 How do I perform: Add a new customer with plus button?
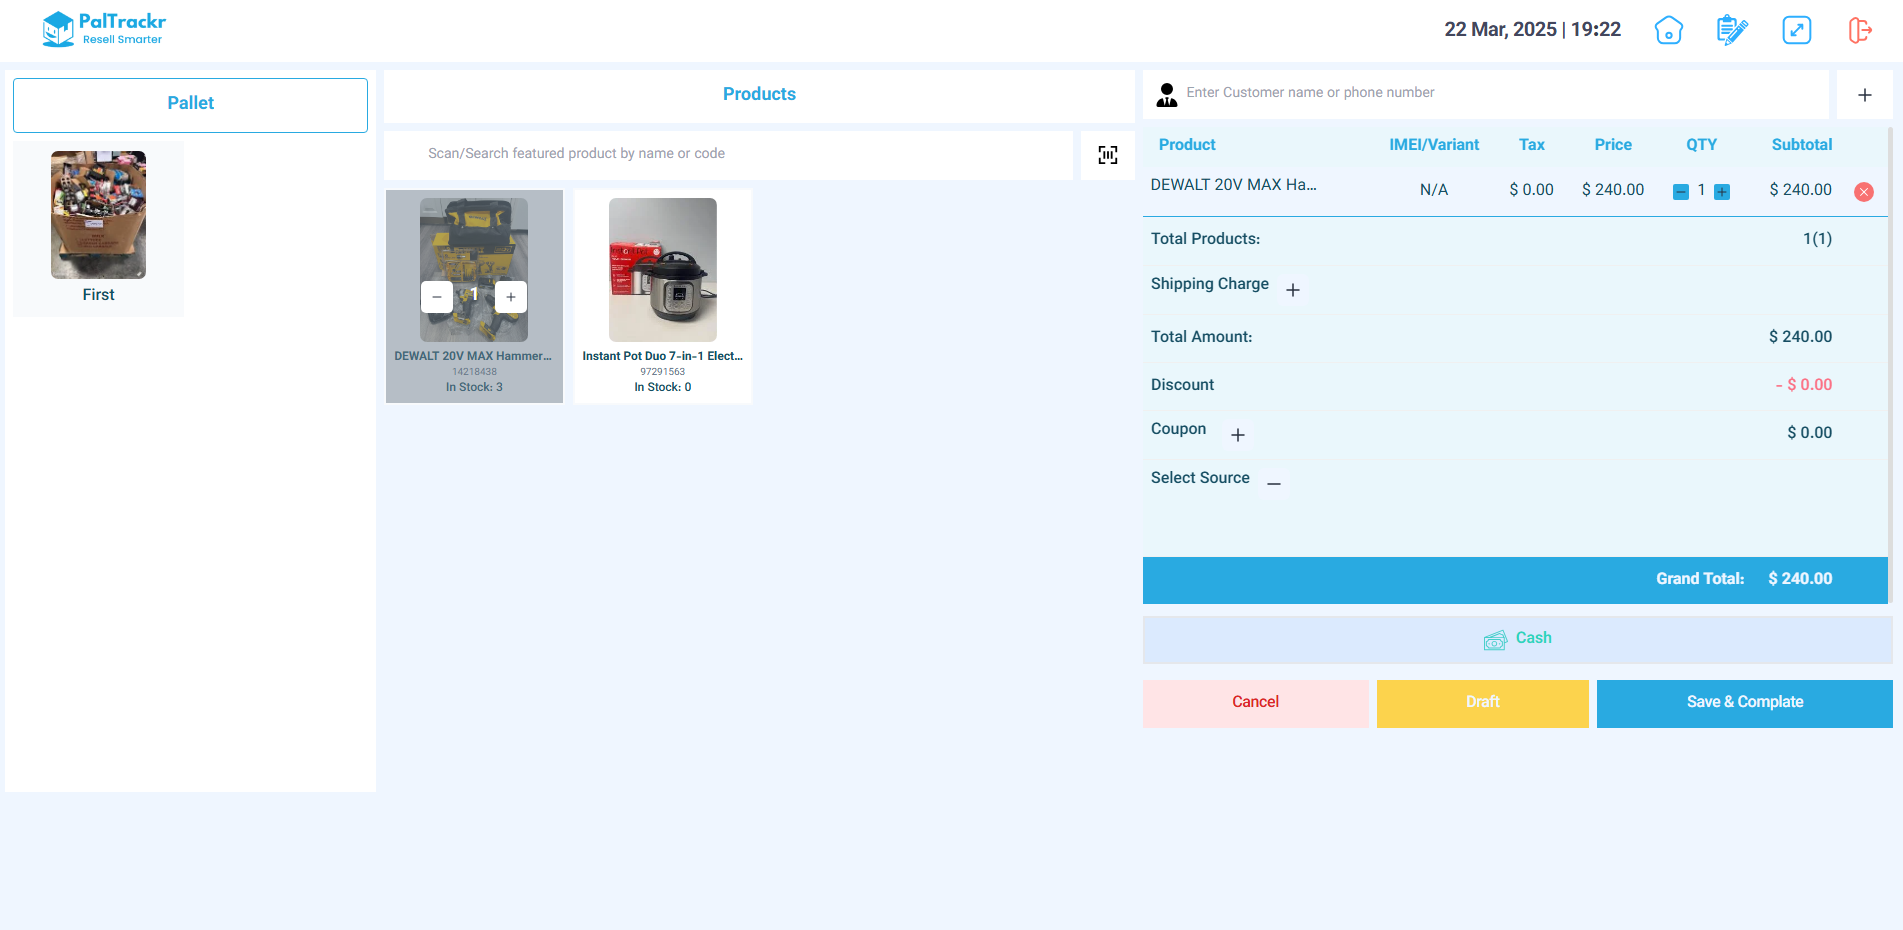click(1865, 95)
